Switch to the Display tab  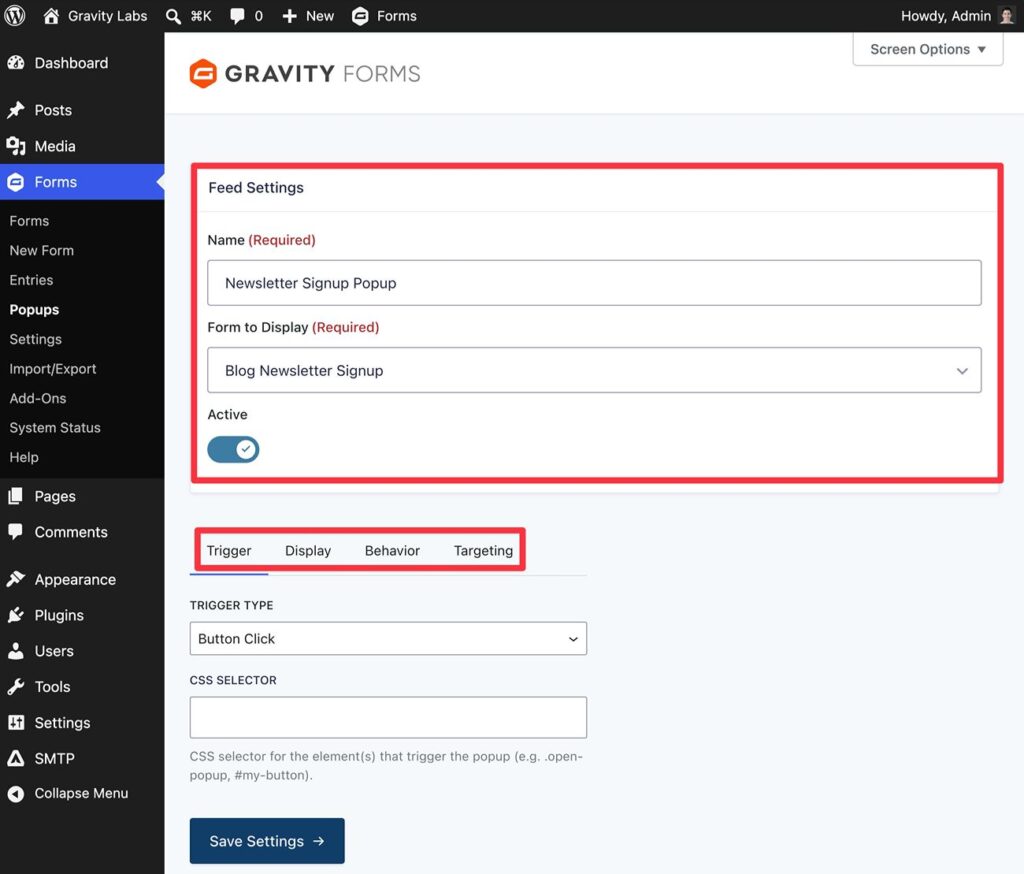[x=308, y=551]
